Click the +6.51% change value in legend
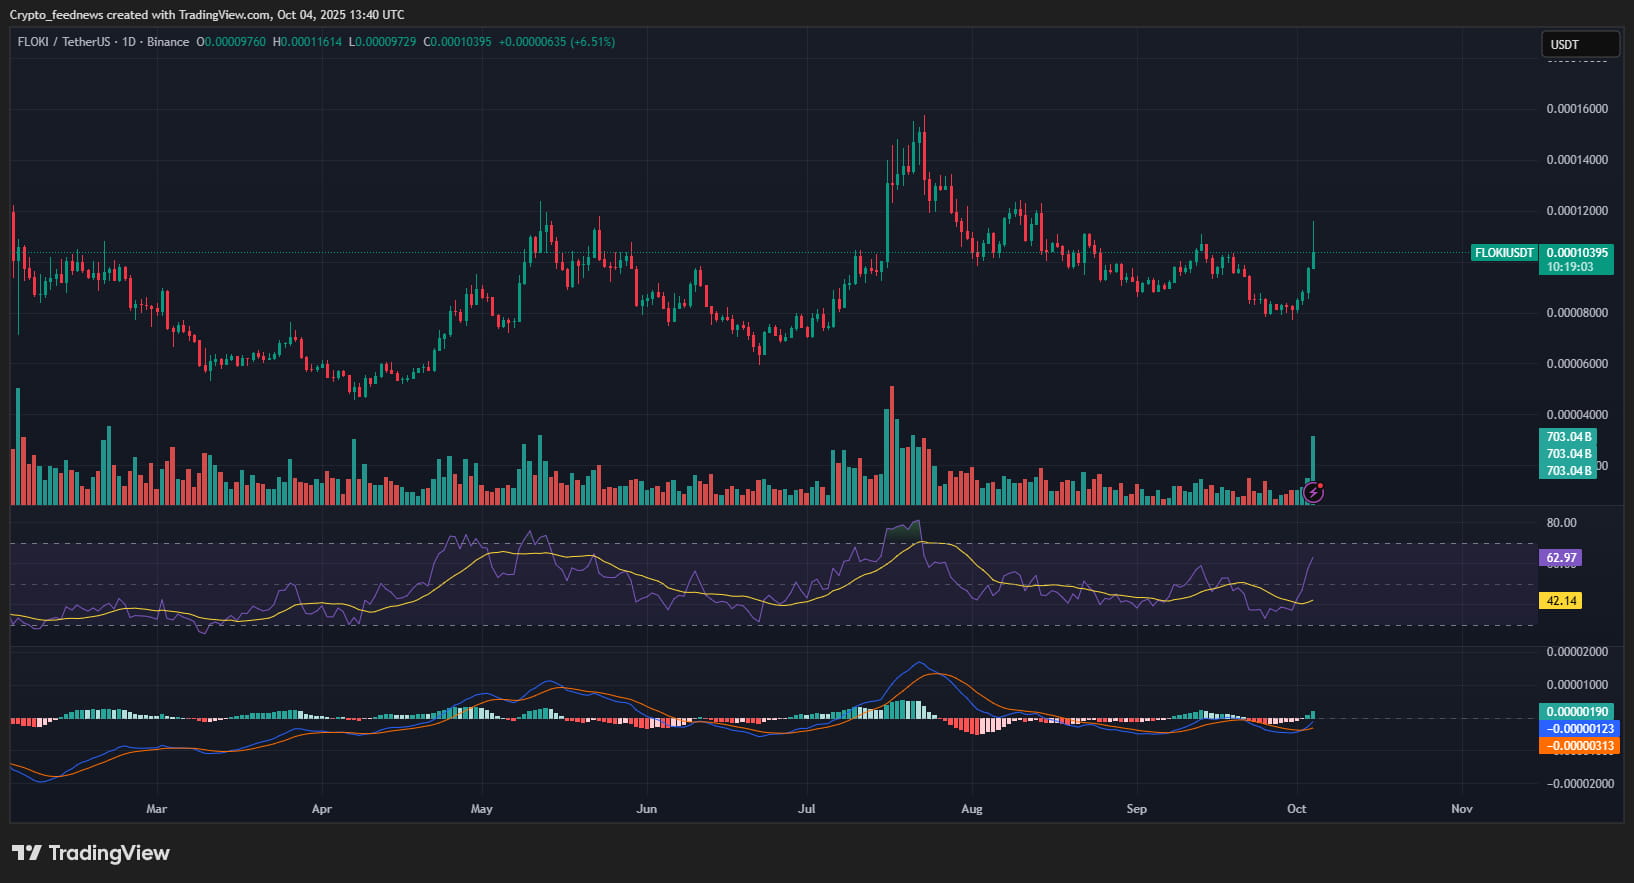The image size is (1634, 883). click(592, 42)
